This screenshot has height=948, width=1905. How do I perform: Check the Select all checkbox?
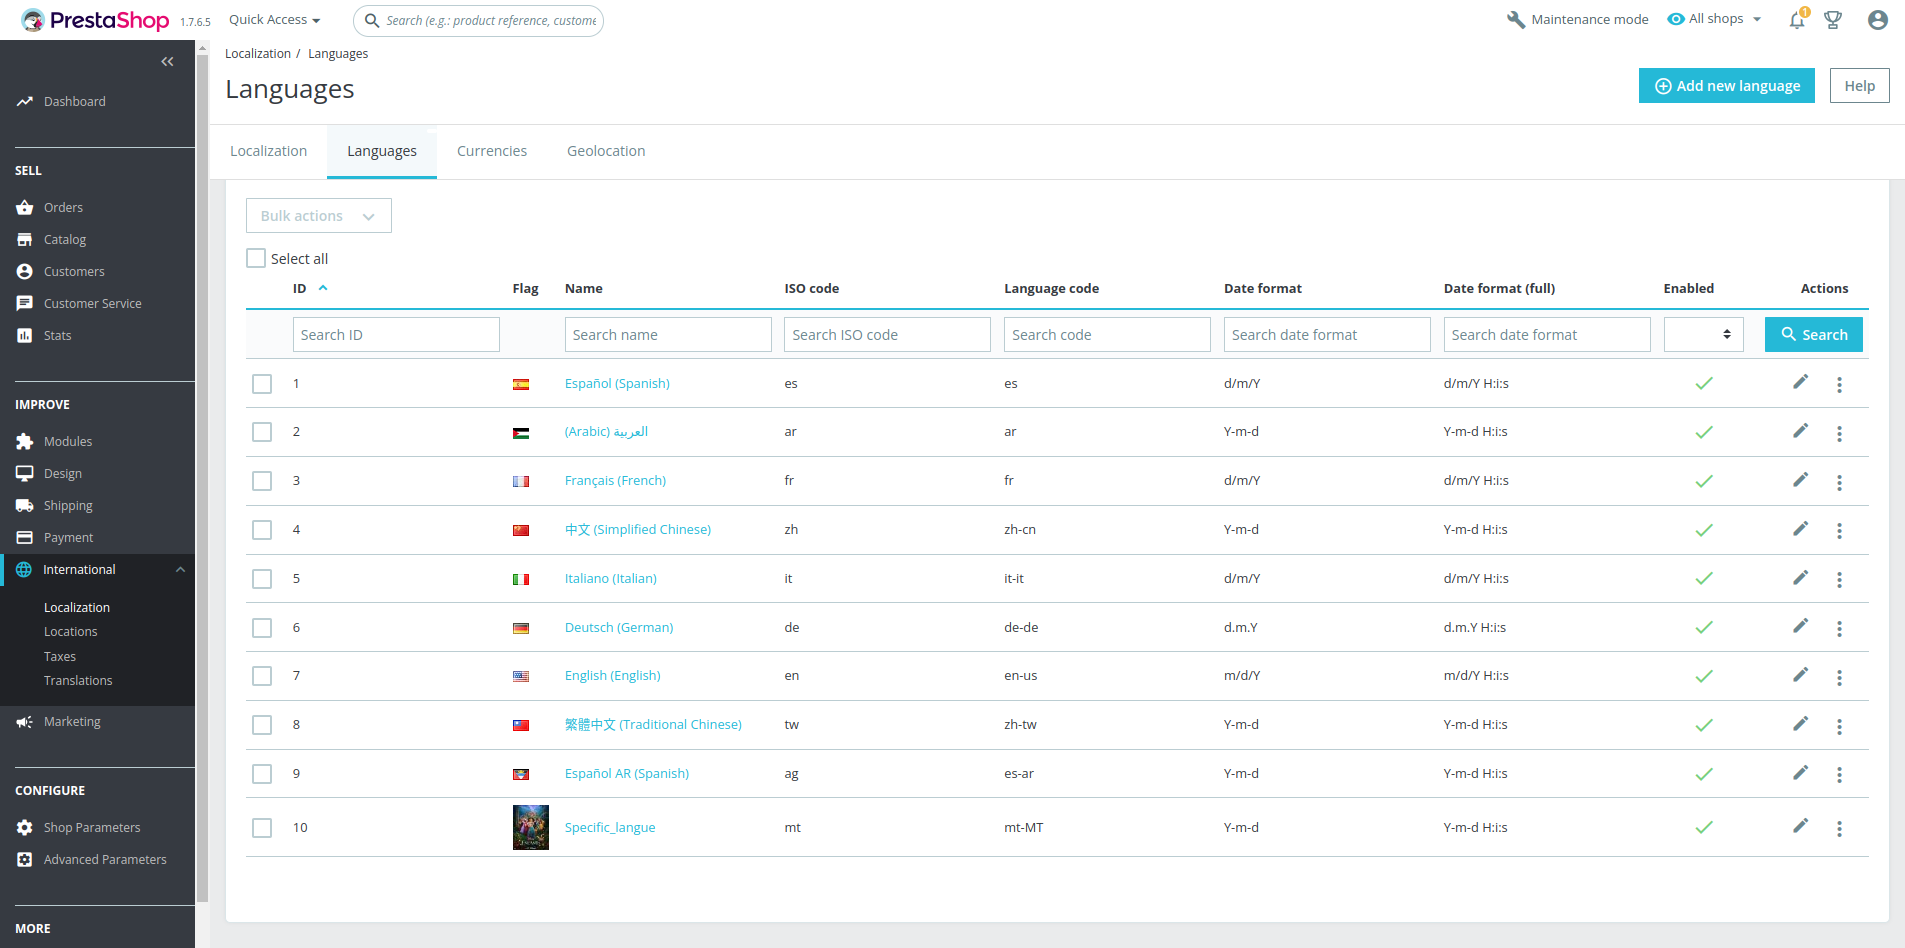point(255,258)
